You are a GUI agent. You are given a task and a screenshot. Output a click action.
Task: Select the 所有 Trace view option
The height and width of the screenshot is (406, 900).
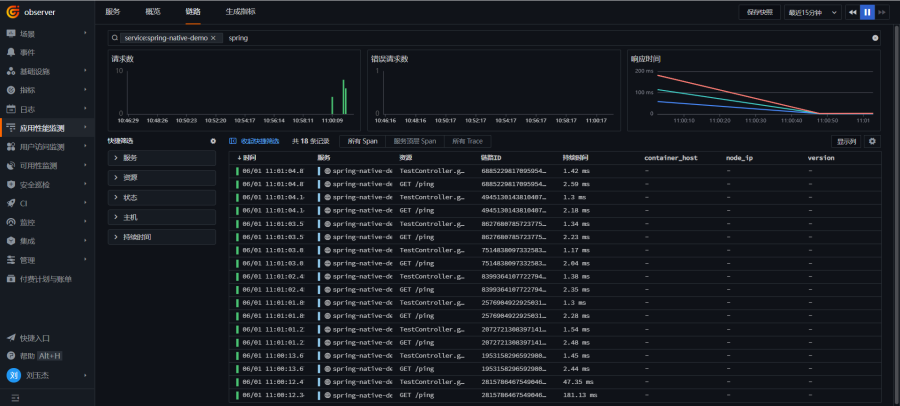(467, 141)
